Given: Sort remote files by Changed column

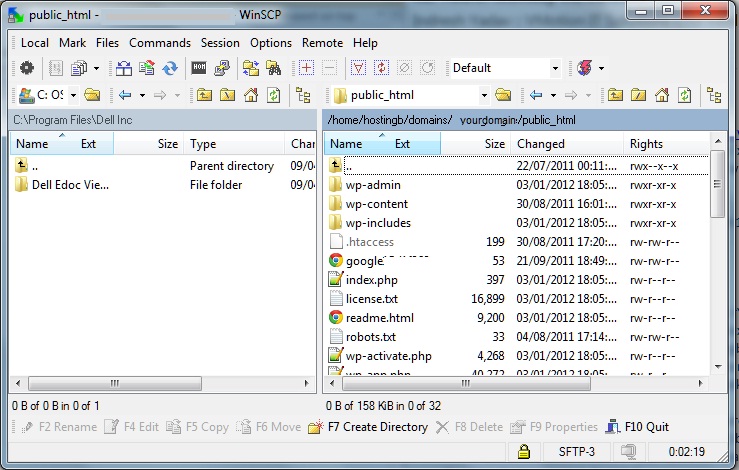Looking at the screenshot, I should pyautogui.click(x=567, y=144).
